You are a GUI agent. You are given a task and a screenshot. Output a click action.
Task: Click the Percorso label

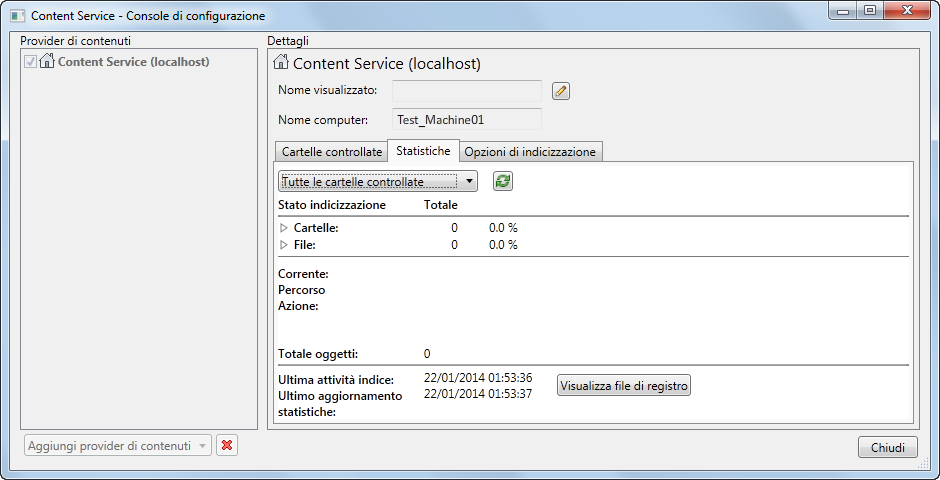pyautogui.click(x=302, y=290)
